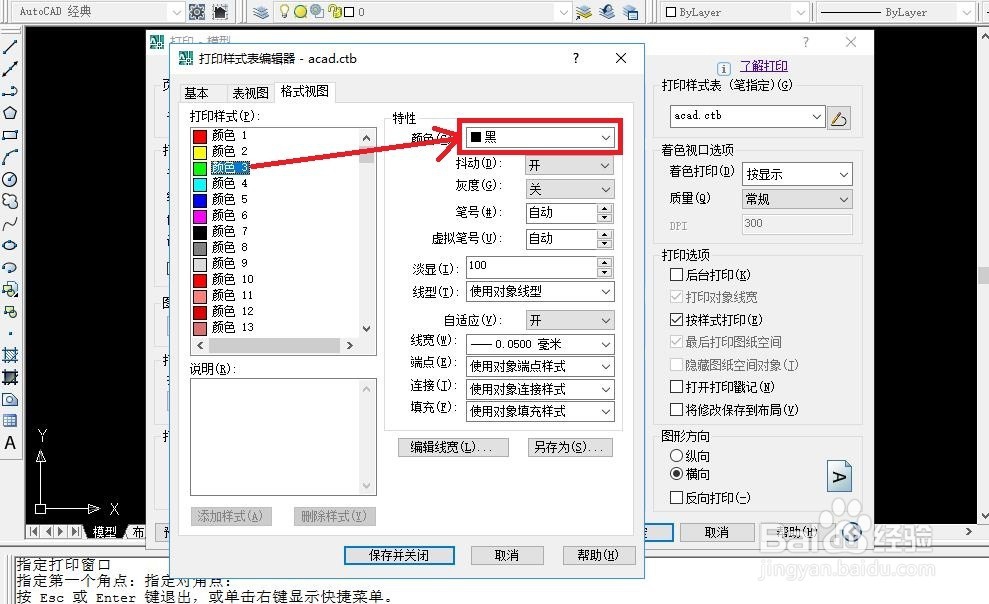Click in the 淡显 value field
The width and height of the screenshot is (989, 604).
tap(532, 267)
